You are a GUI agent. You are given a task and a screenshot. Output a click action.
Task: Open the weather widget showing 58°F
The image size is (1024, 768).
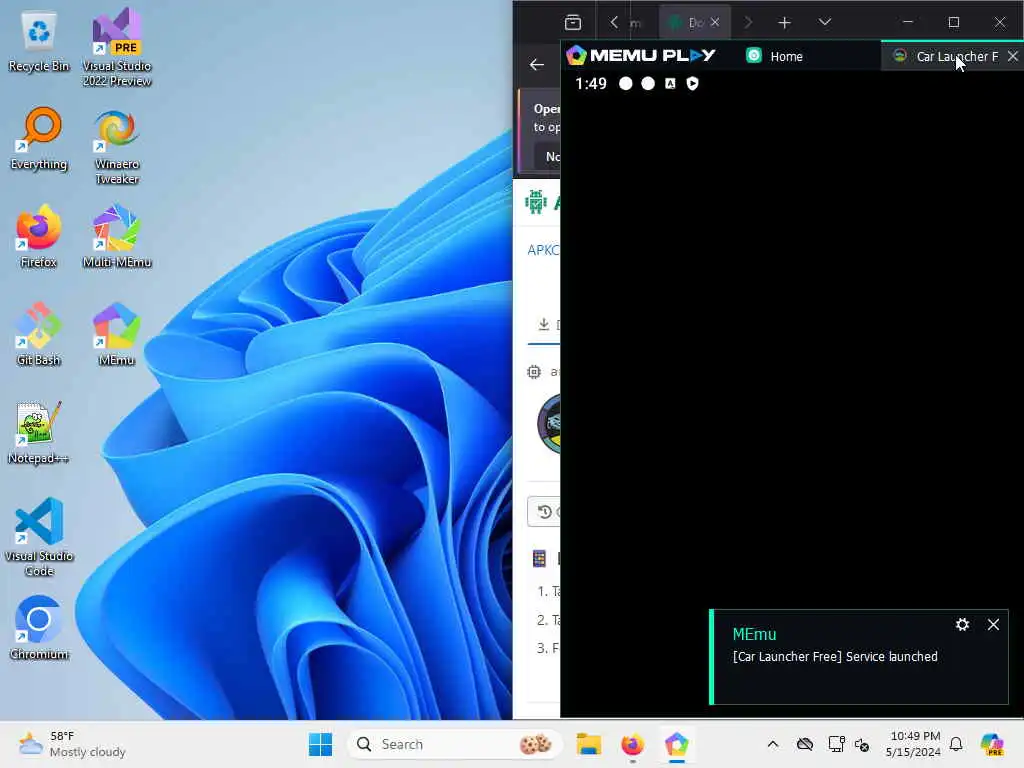point(72,744)
